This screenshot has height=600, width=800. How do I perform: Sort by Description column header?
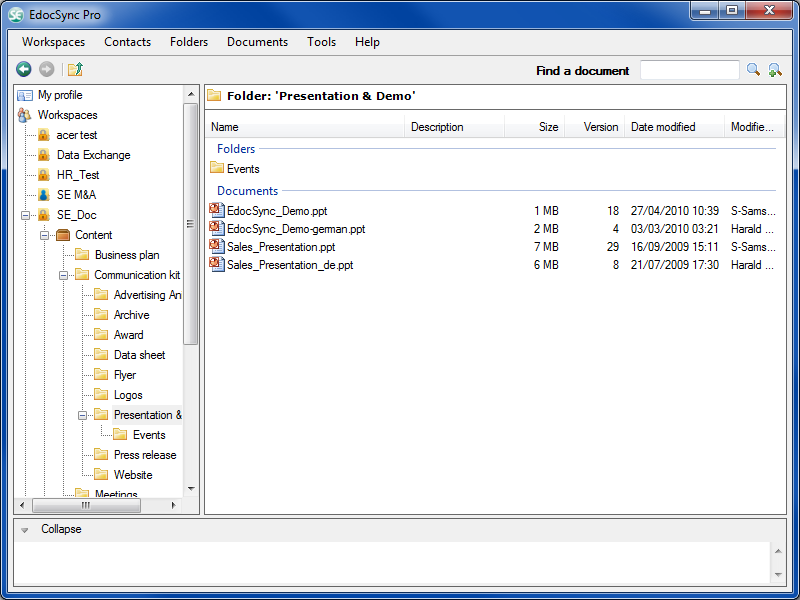pos(455,127)
